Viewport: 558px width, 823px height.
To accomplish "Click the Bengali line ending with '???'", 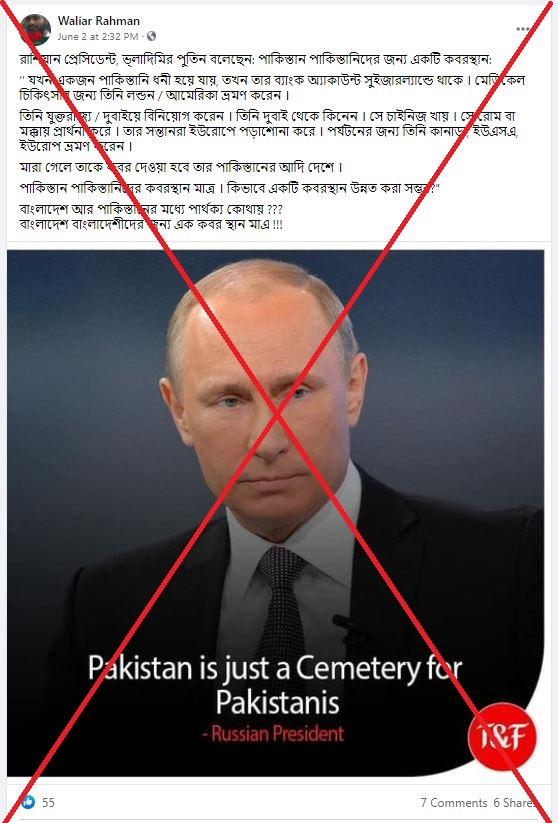I will 151,209.
